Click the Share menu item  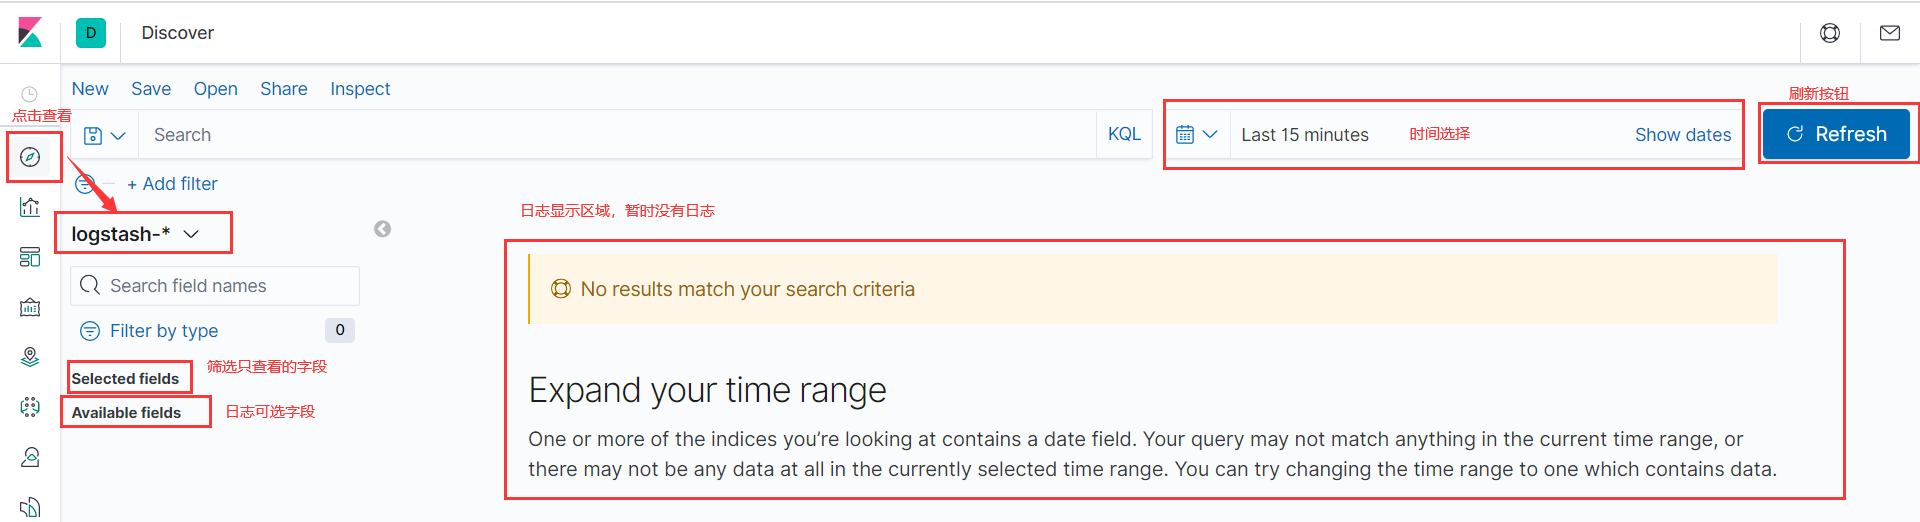(x=283, y=89)
